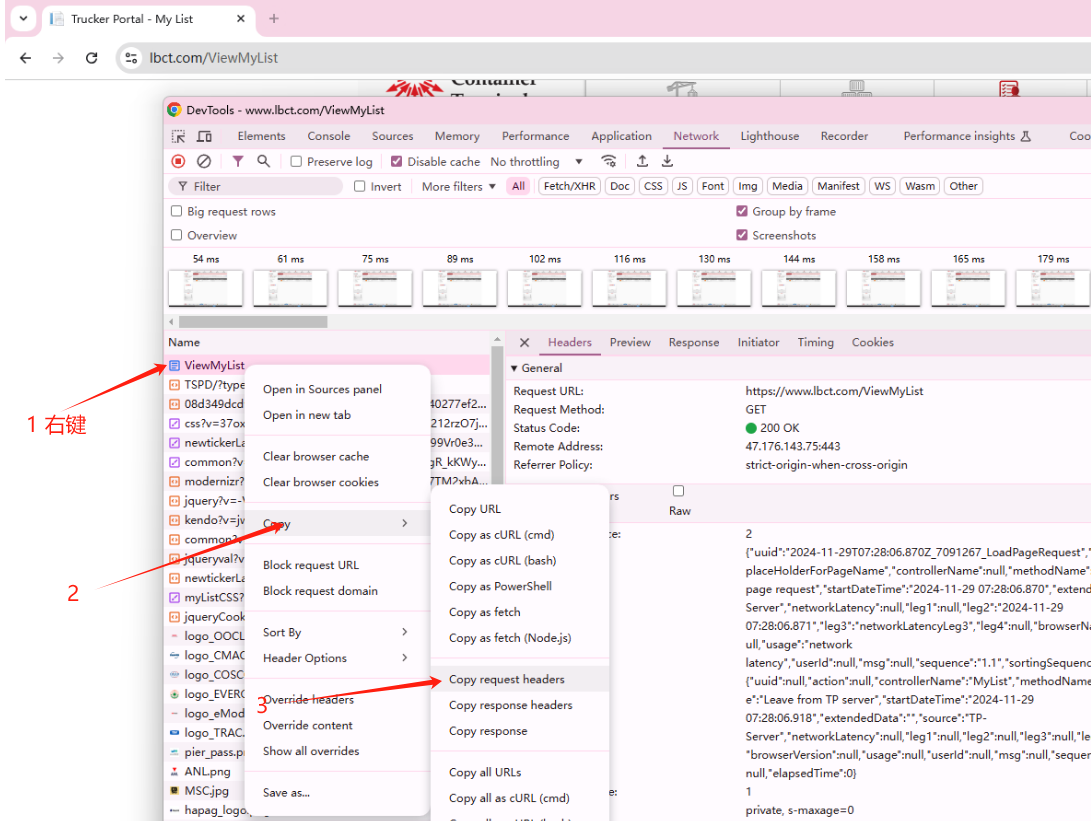Toggle the network filter funnel icon

pyautogui.click(x=238, y=161)
